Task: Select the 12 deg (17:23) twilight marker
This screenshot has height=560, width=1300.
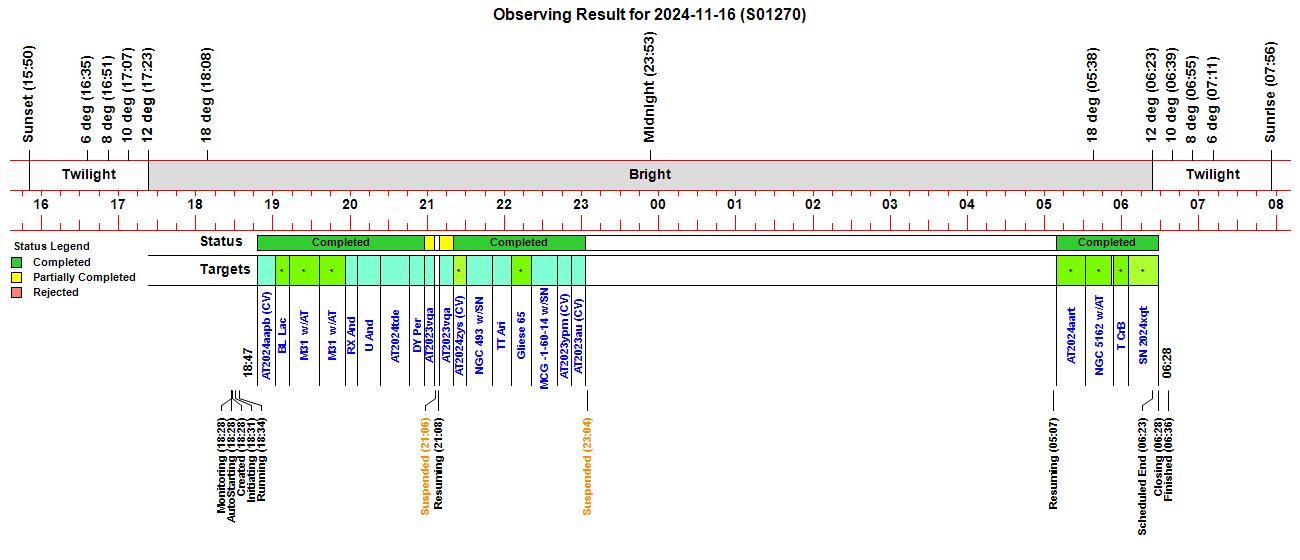Action: (x=148, y=96)
